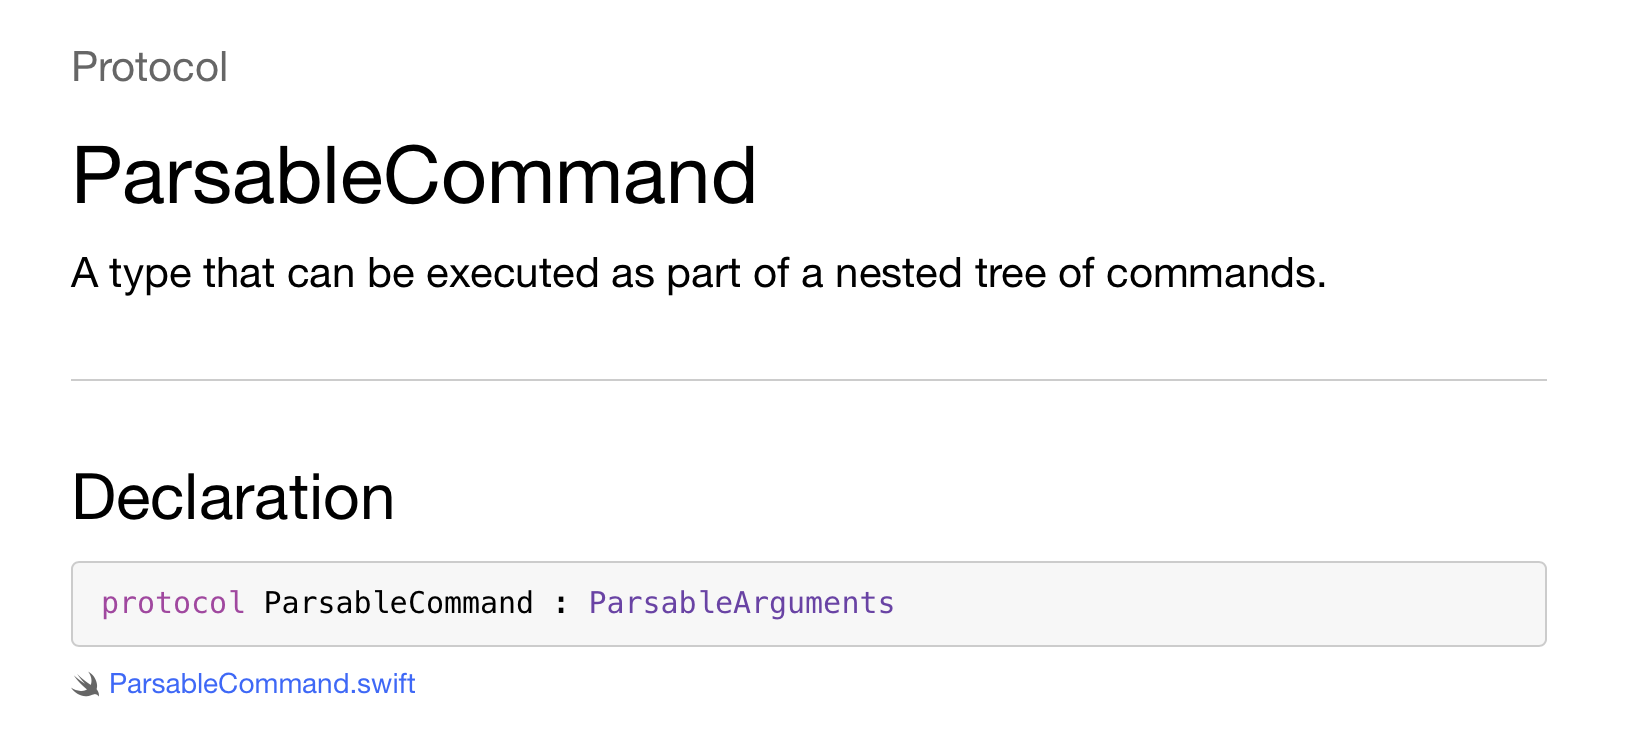
Task: Click the Swift bird icon
Action: point(86,685)
